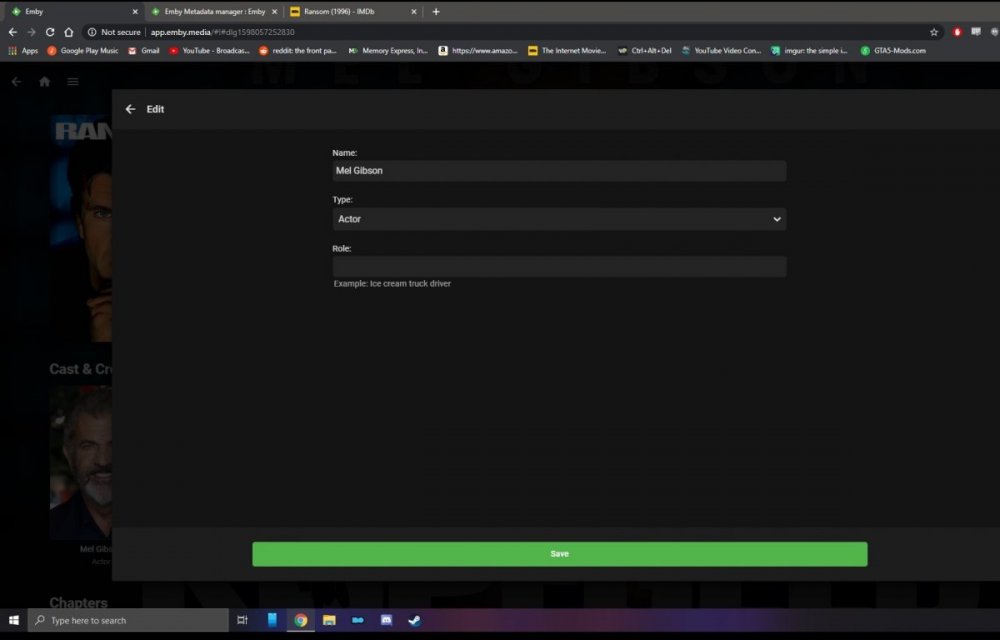
Task: Open the blue taskbar app beside Task View
Action: click(272, 620)
